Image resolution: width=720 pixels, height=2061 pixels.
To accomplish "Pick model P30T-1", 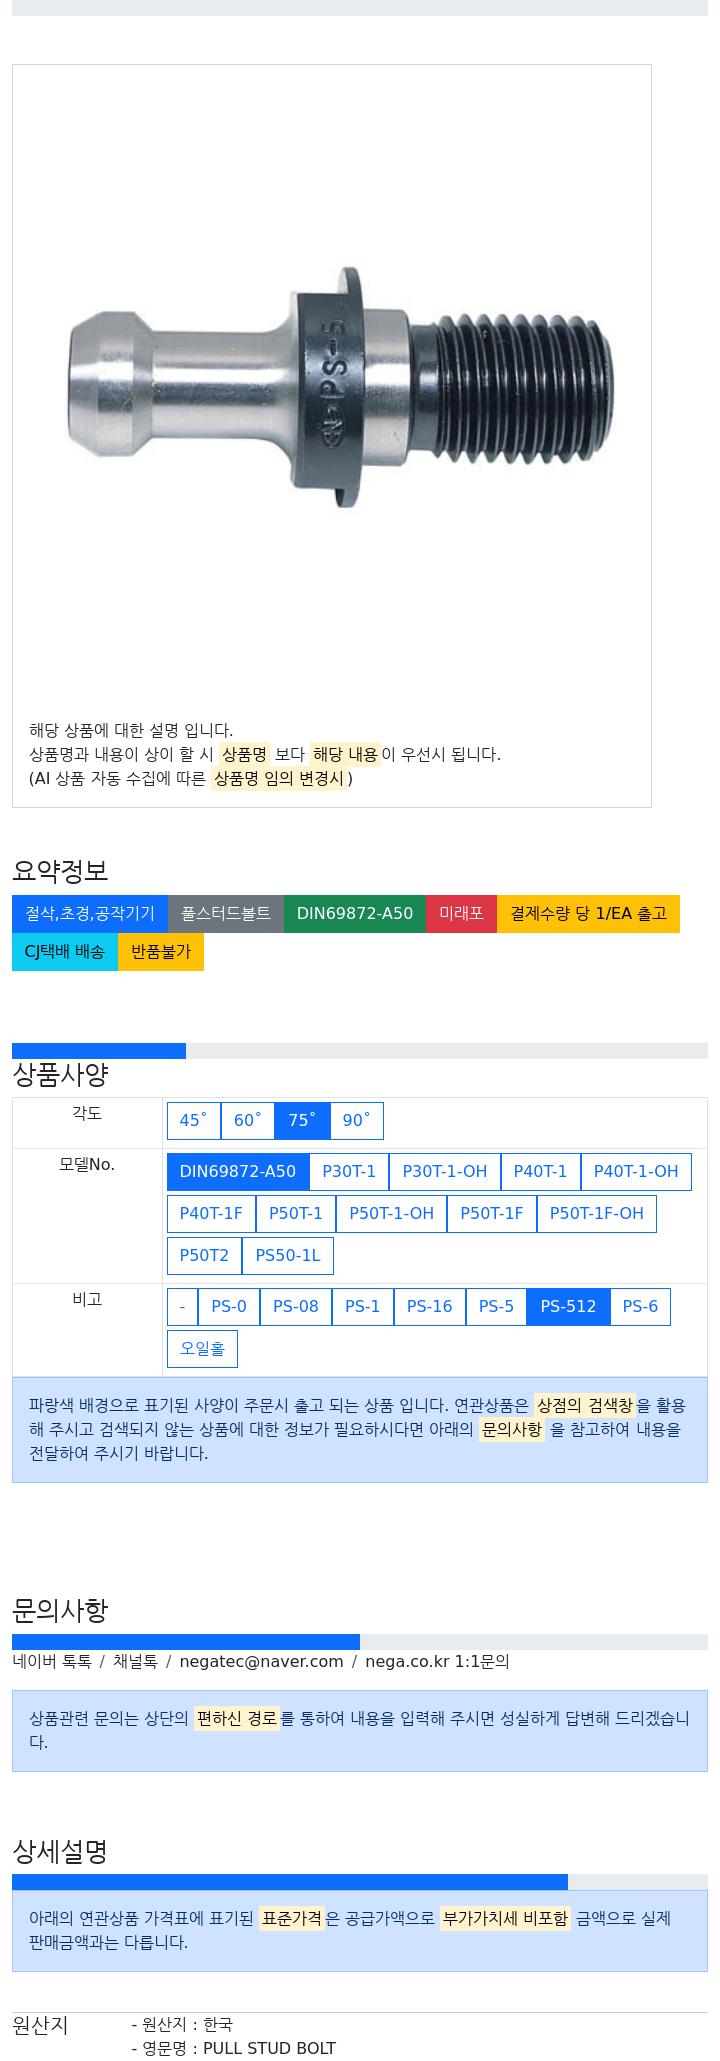I will [x=349, y=1171].
